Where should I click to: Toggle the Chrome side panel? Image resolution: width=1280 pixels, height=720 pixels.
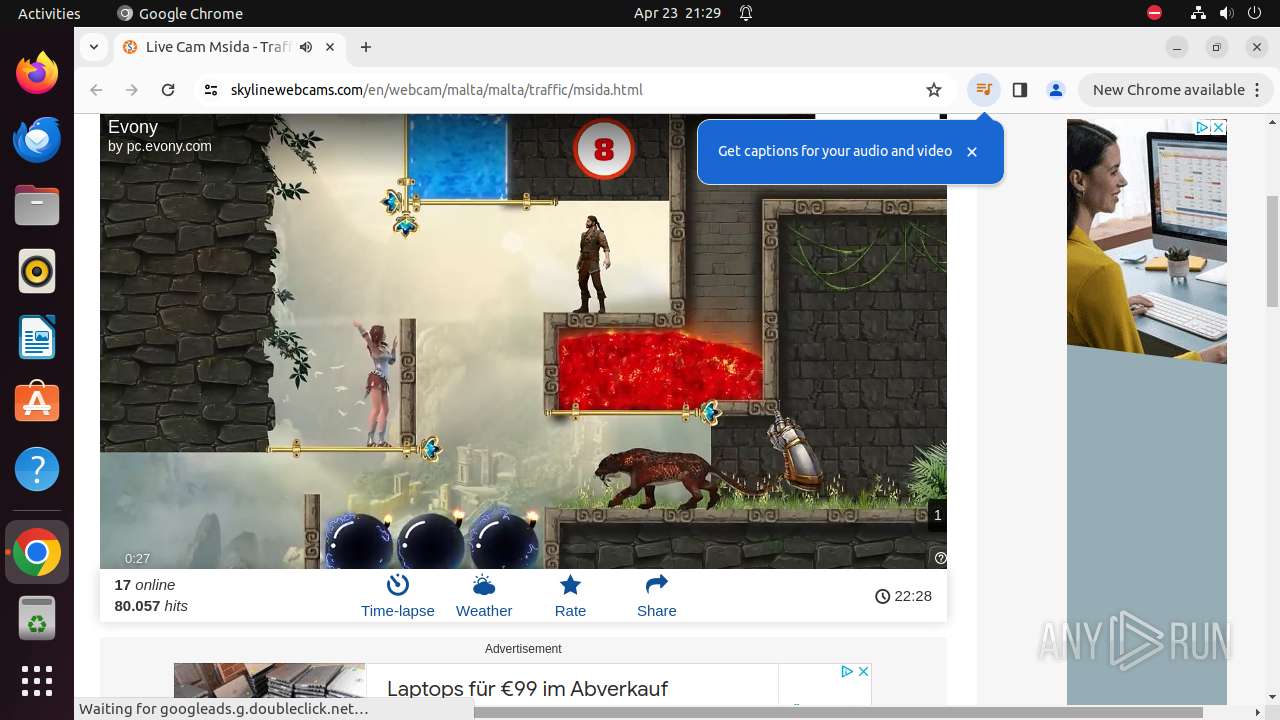(x=1020, y=90)
